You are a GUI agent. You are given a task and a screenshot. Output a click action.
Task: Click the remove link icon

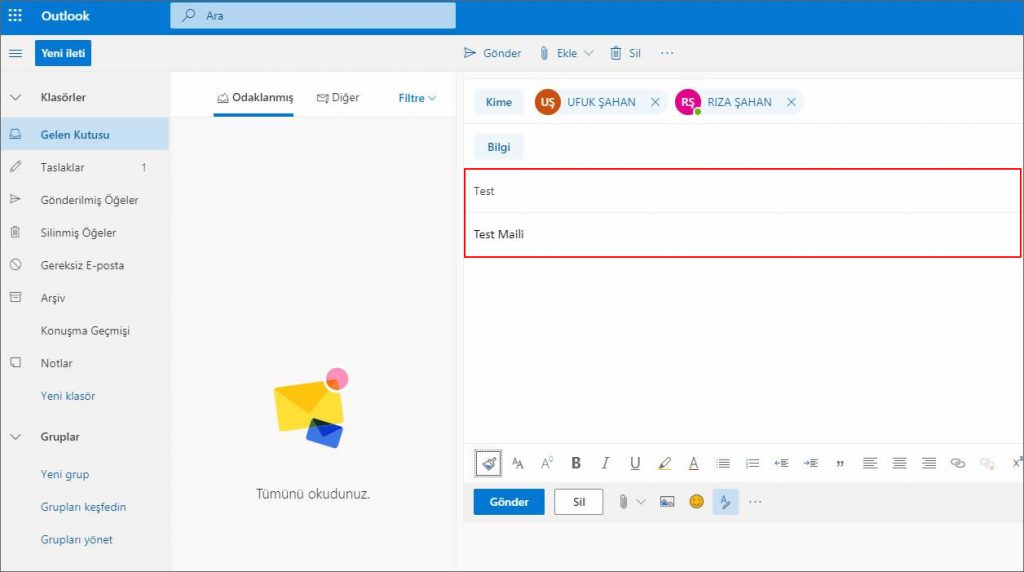[x=987, y=463]
